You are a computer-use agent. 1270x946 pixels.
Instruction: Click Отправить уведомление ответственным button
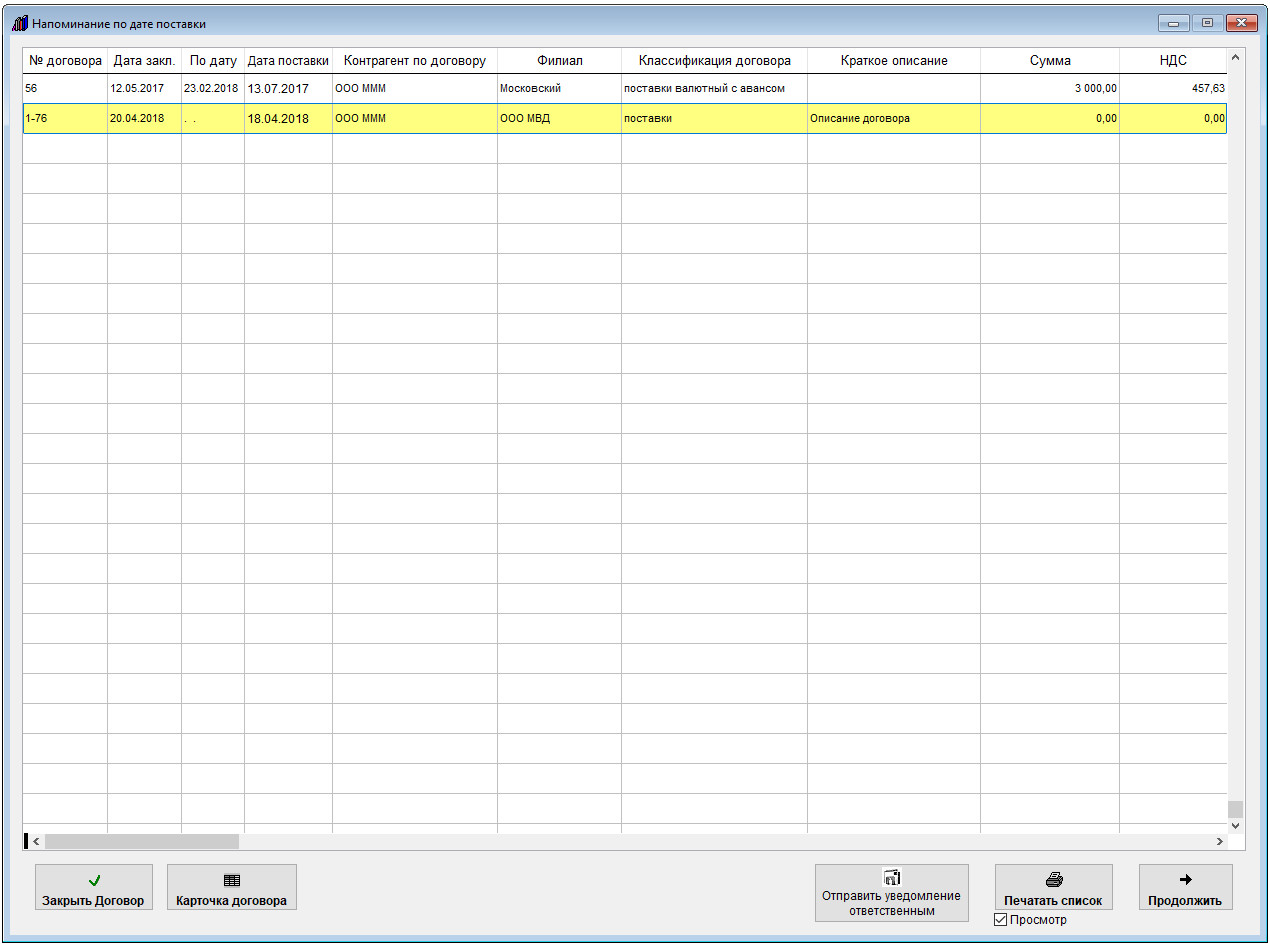pyautogui.click(x=892, y=893)
